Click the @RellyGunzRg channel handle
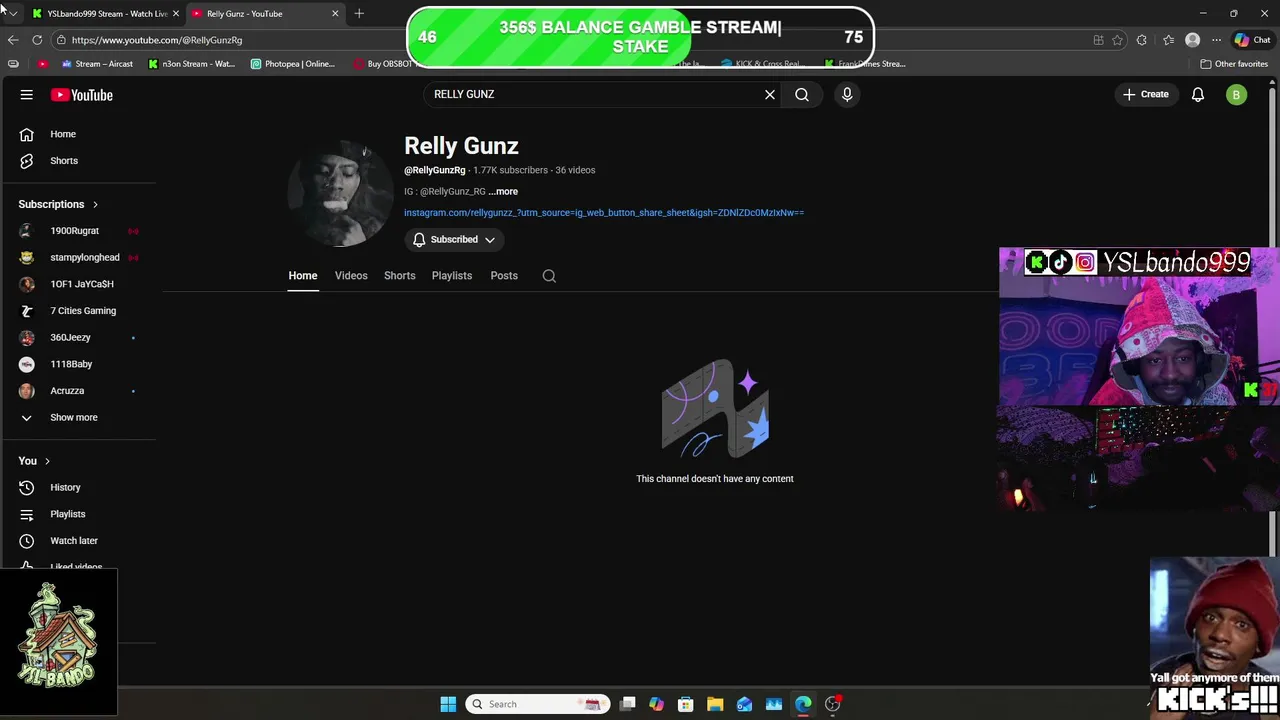 (x=435, y=171)
